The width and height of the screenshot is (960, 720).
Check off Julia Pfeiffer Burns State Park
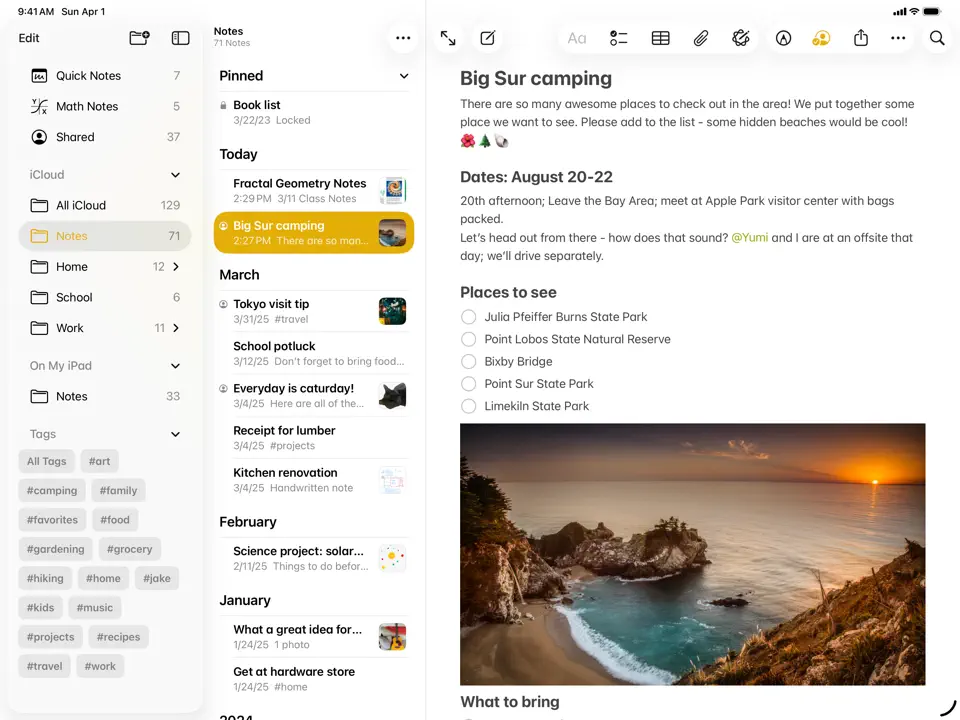click(468, 317)
